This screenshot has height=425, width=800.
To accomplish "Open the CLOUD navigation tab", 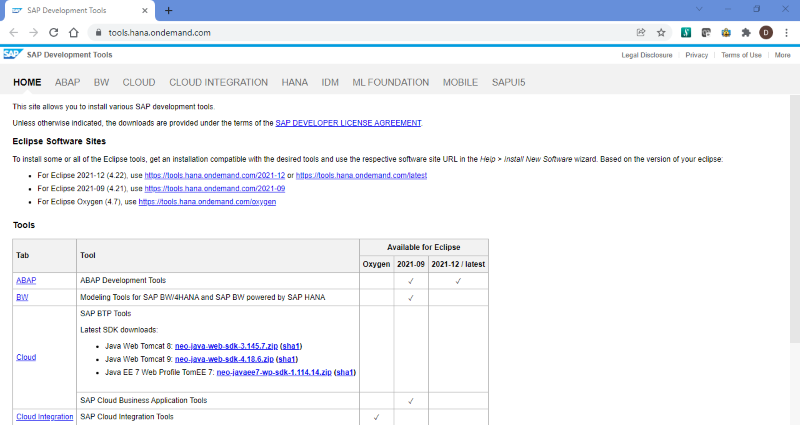I will pos(138,82).
